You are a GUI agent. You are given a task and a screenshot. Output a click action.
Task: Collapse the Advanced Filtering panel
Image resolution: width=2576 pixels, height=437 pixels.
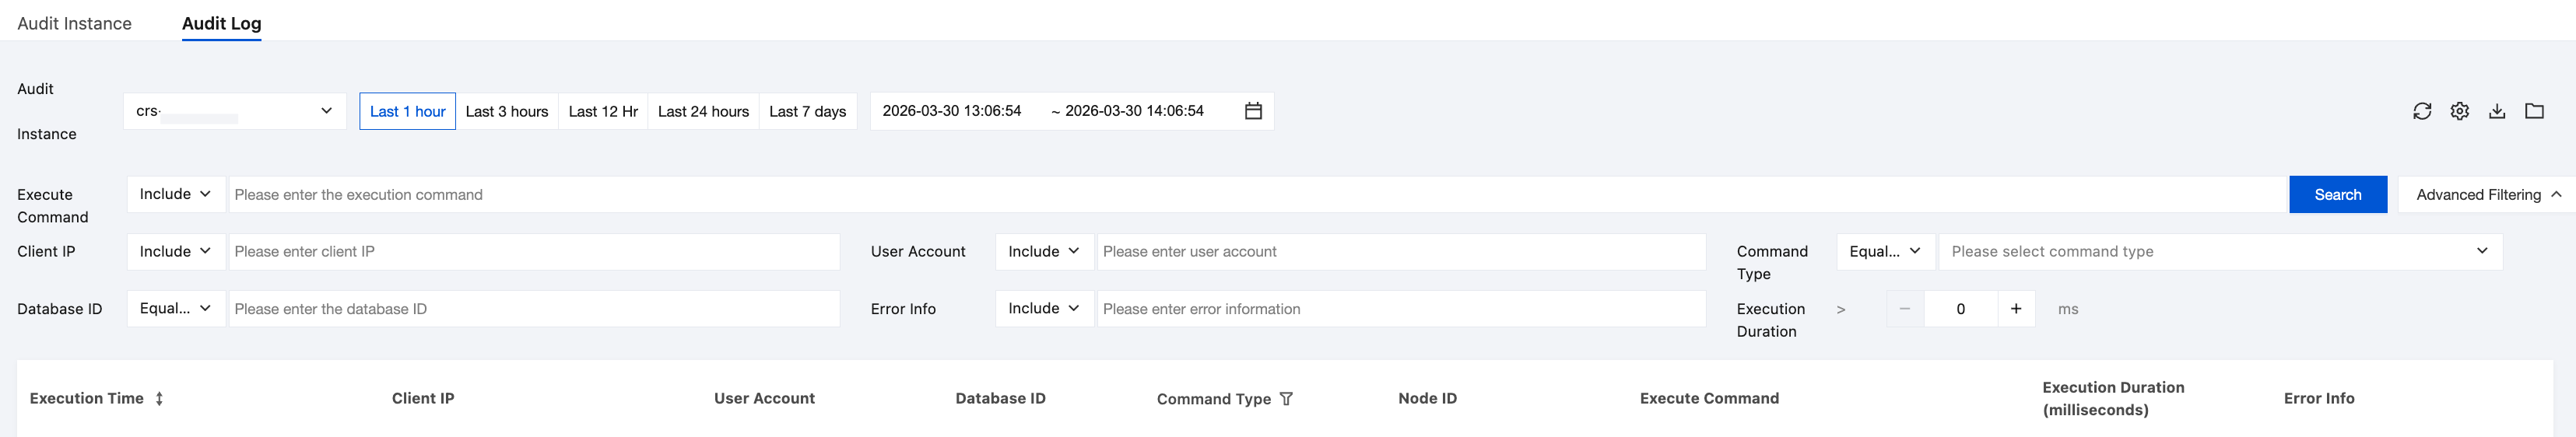2487,195
